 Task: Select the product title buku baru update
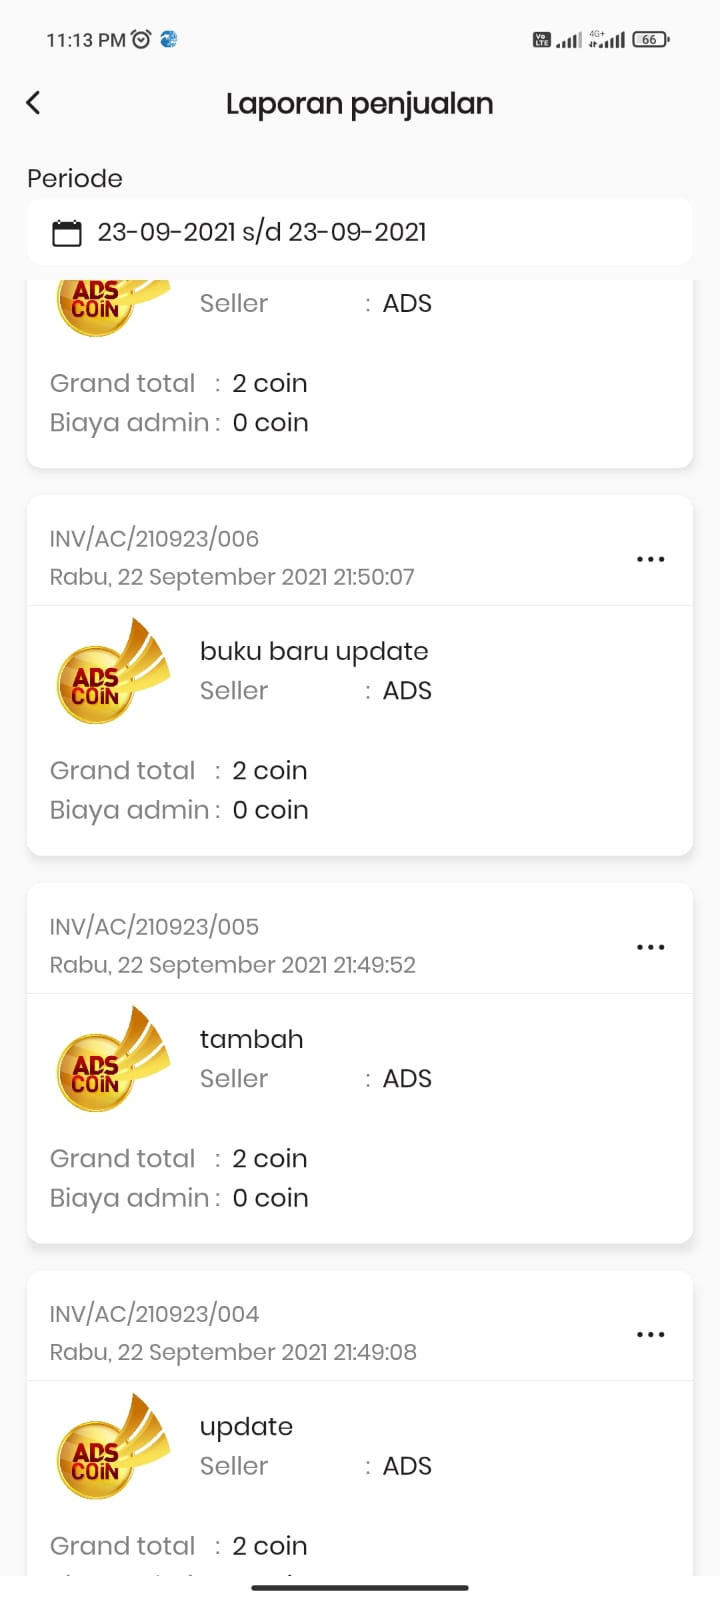tap(314, 651)
